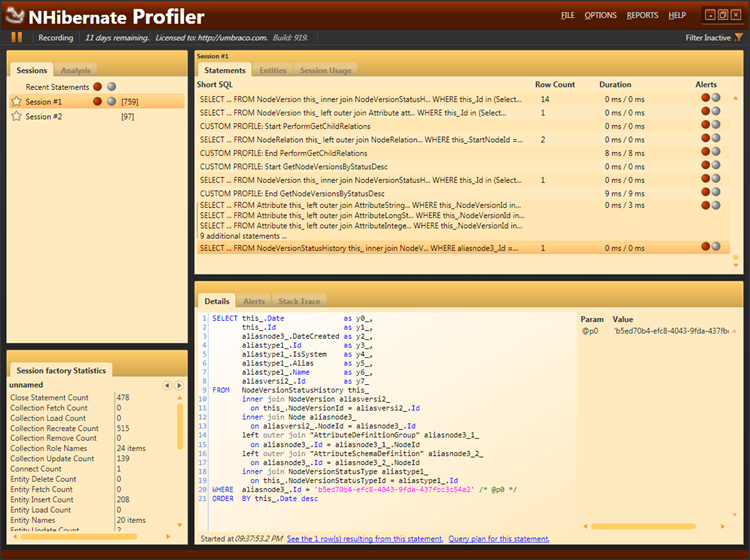
Task: Select Session #2 in sessions list
Action: [x=97, y=116]
